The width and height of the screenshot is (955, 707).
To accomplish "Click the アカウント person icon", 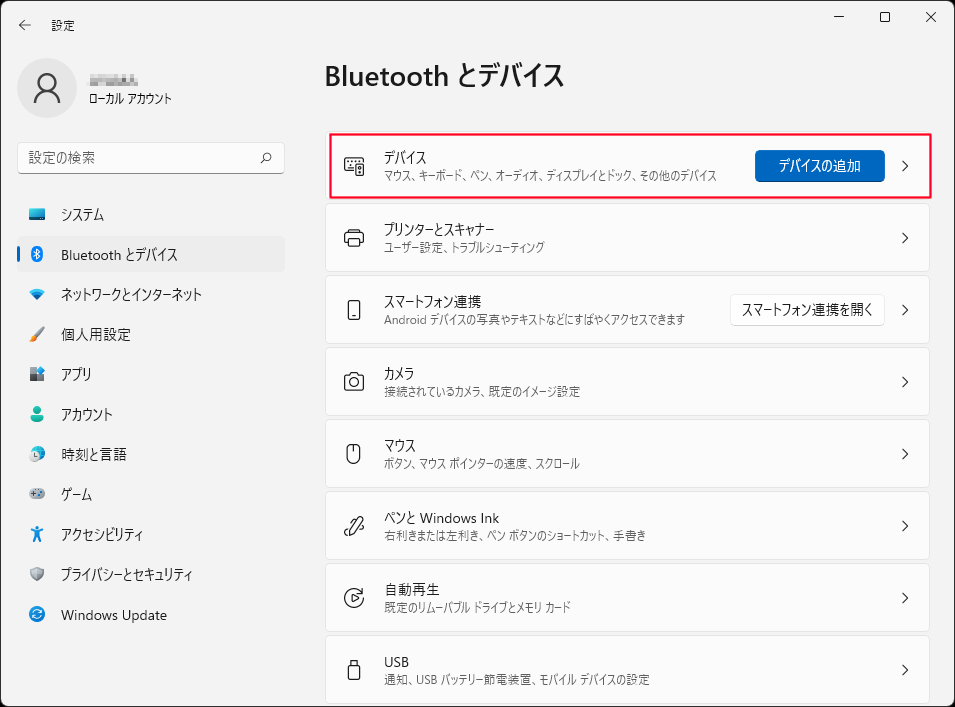I will pos(37,414).
